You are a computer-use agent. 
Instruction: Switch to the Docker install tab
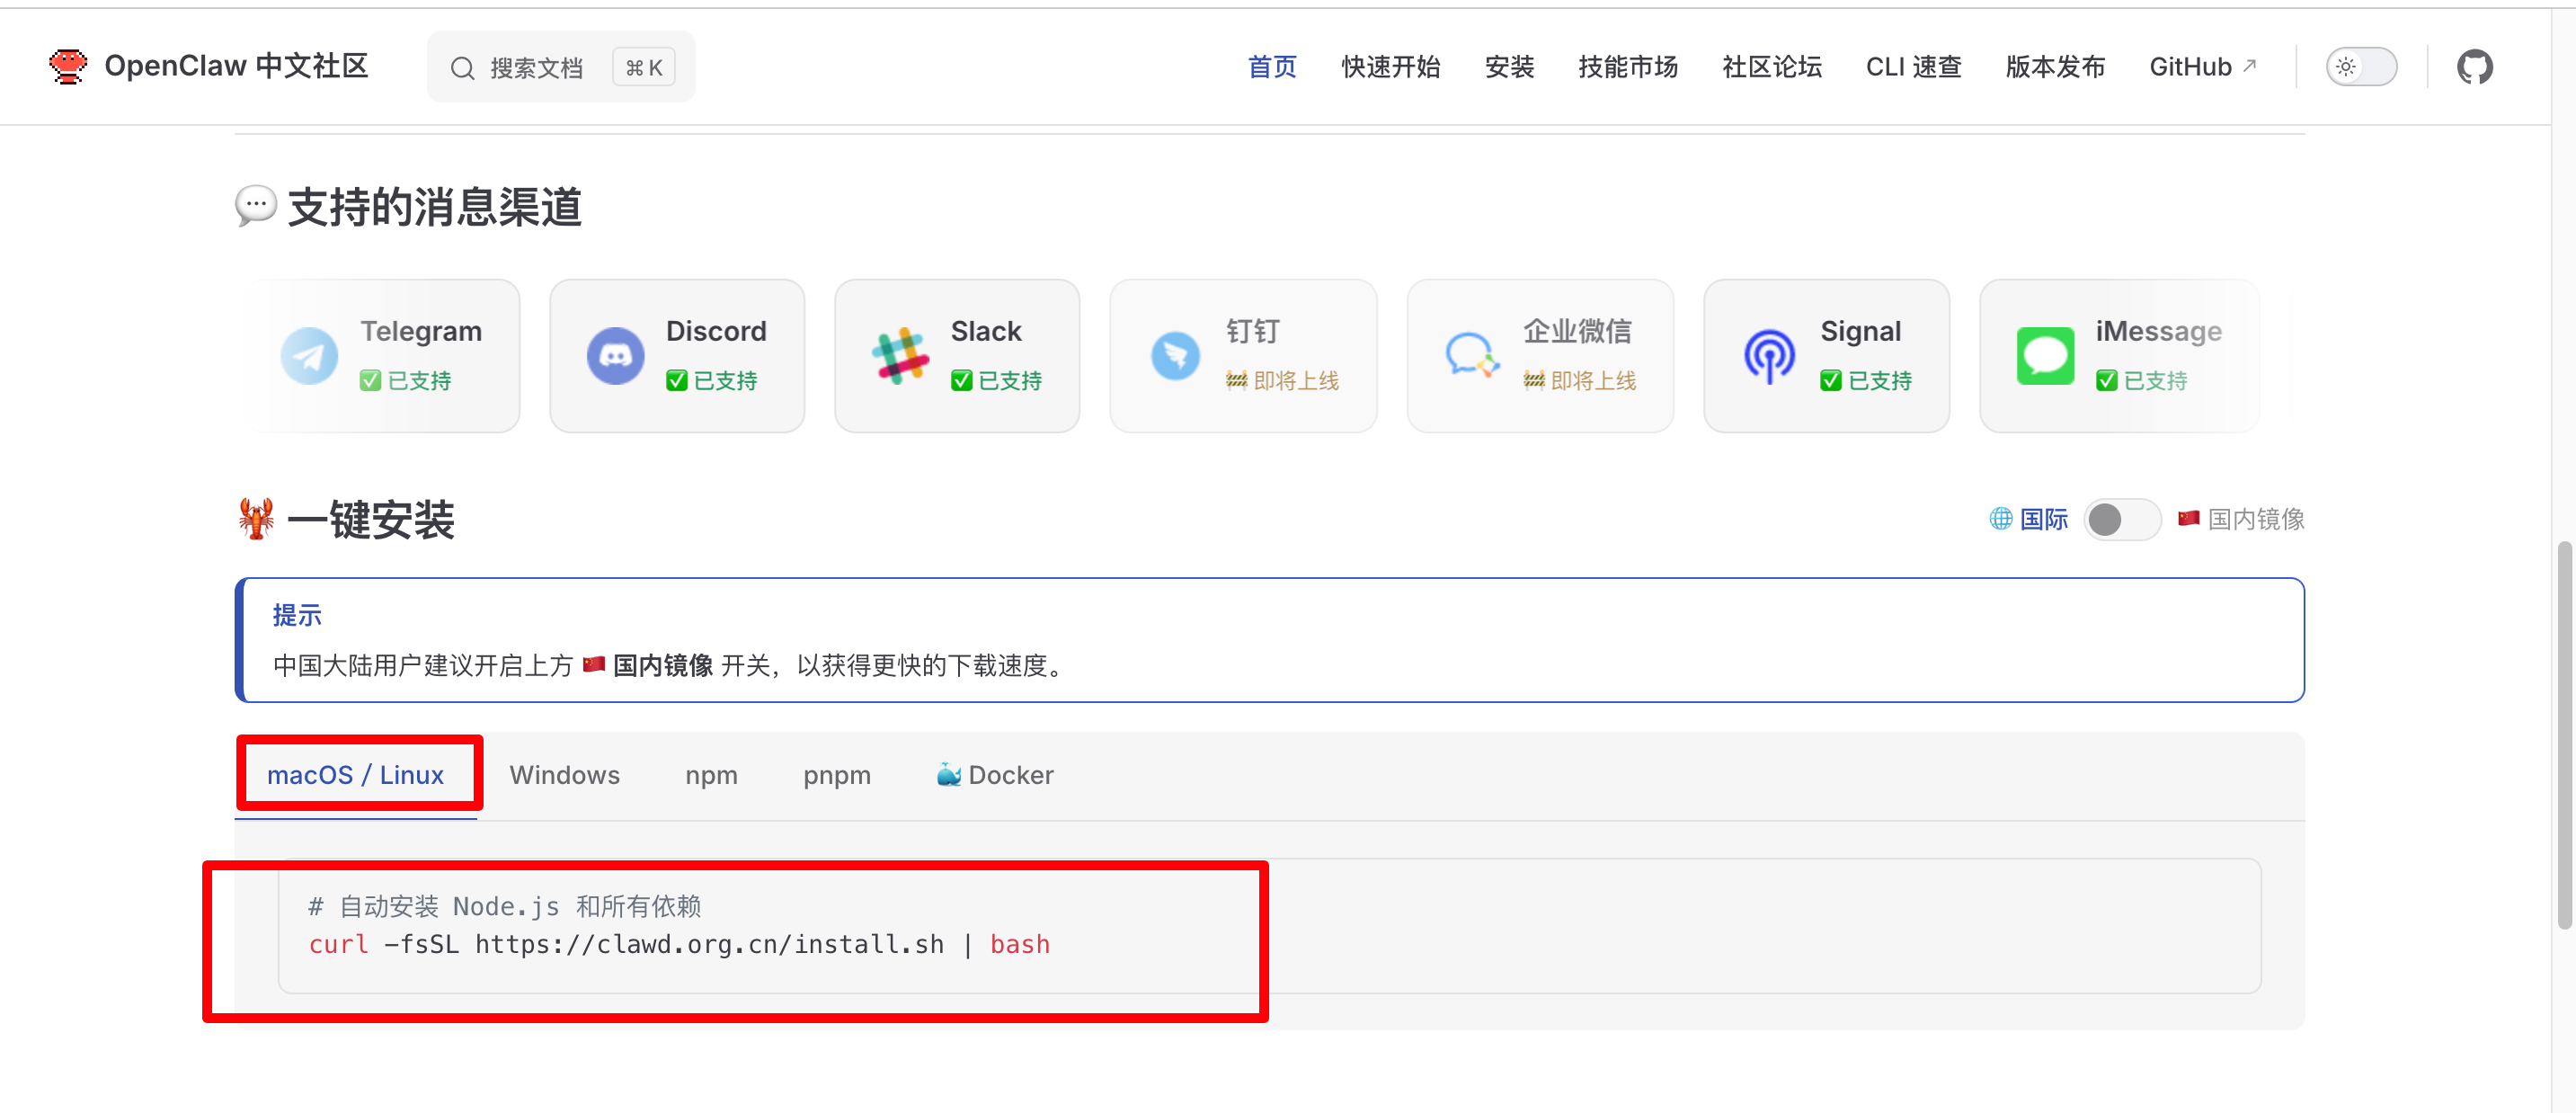coord(995,775)
